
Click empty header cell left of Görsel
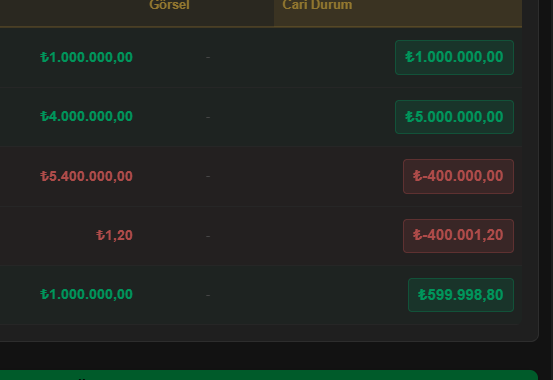coord(71,11)
